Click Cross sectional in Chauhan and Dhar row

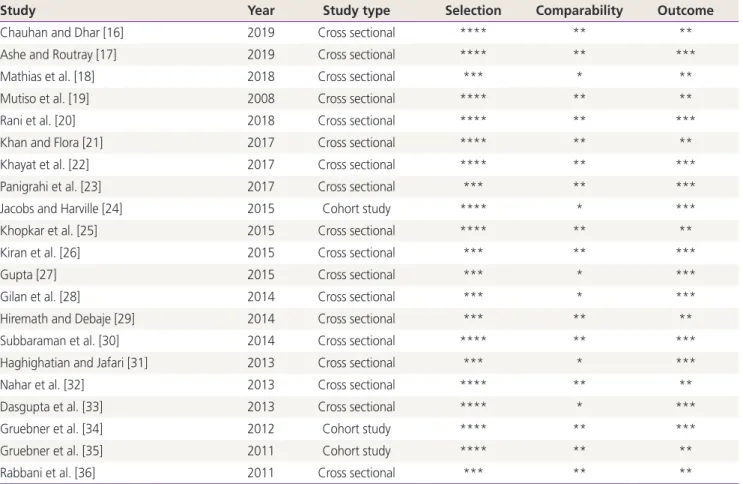tap(356, 32)
